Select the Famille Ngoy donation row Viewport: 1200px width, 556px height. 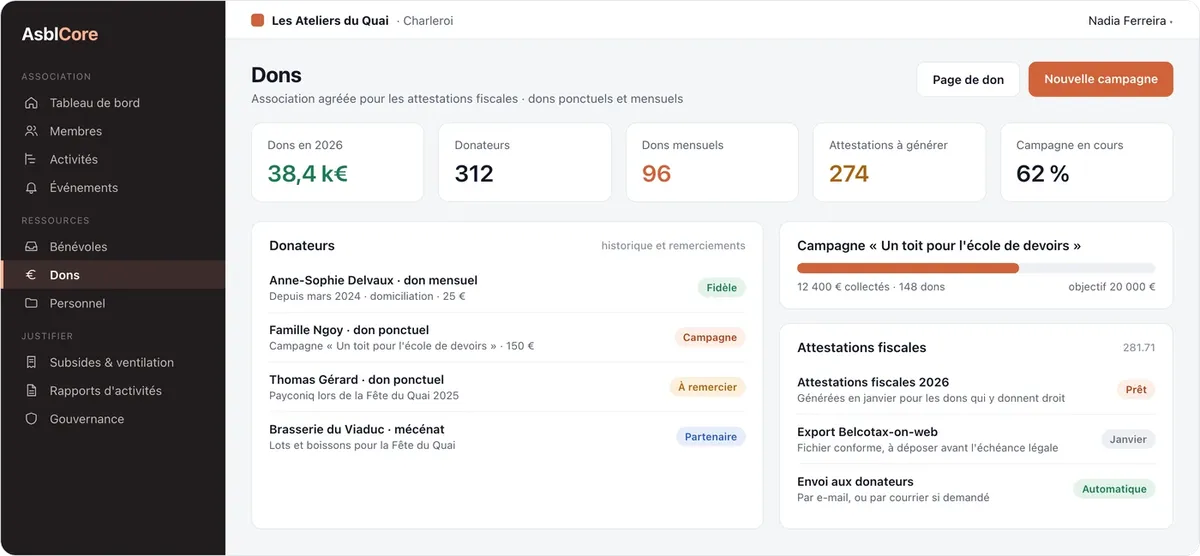coord(507,338)
